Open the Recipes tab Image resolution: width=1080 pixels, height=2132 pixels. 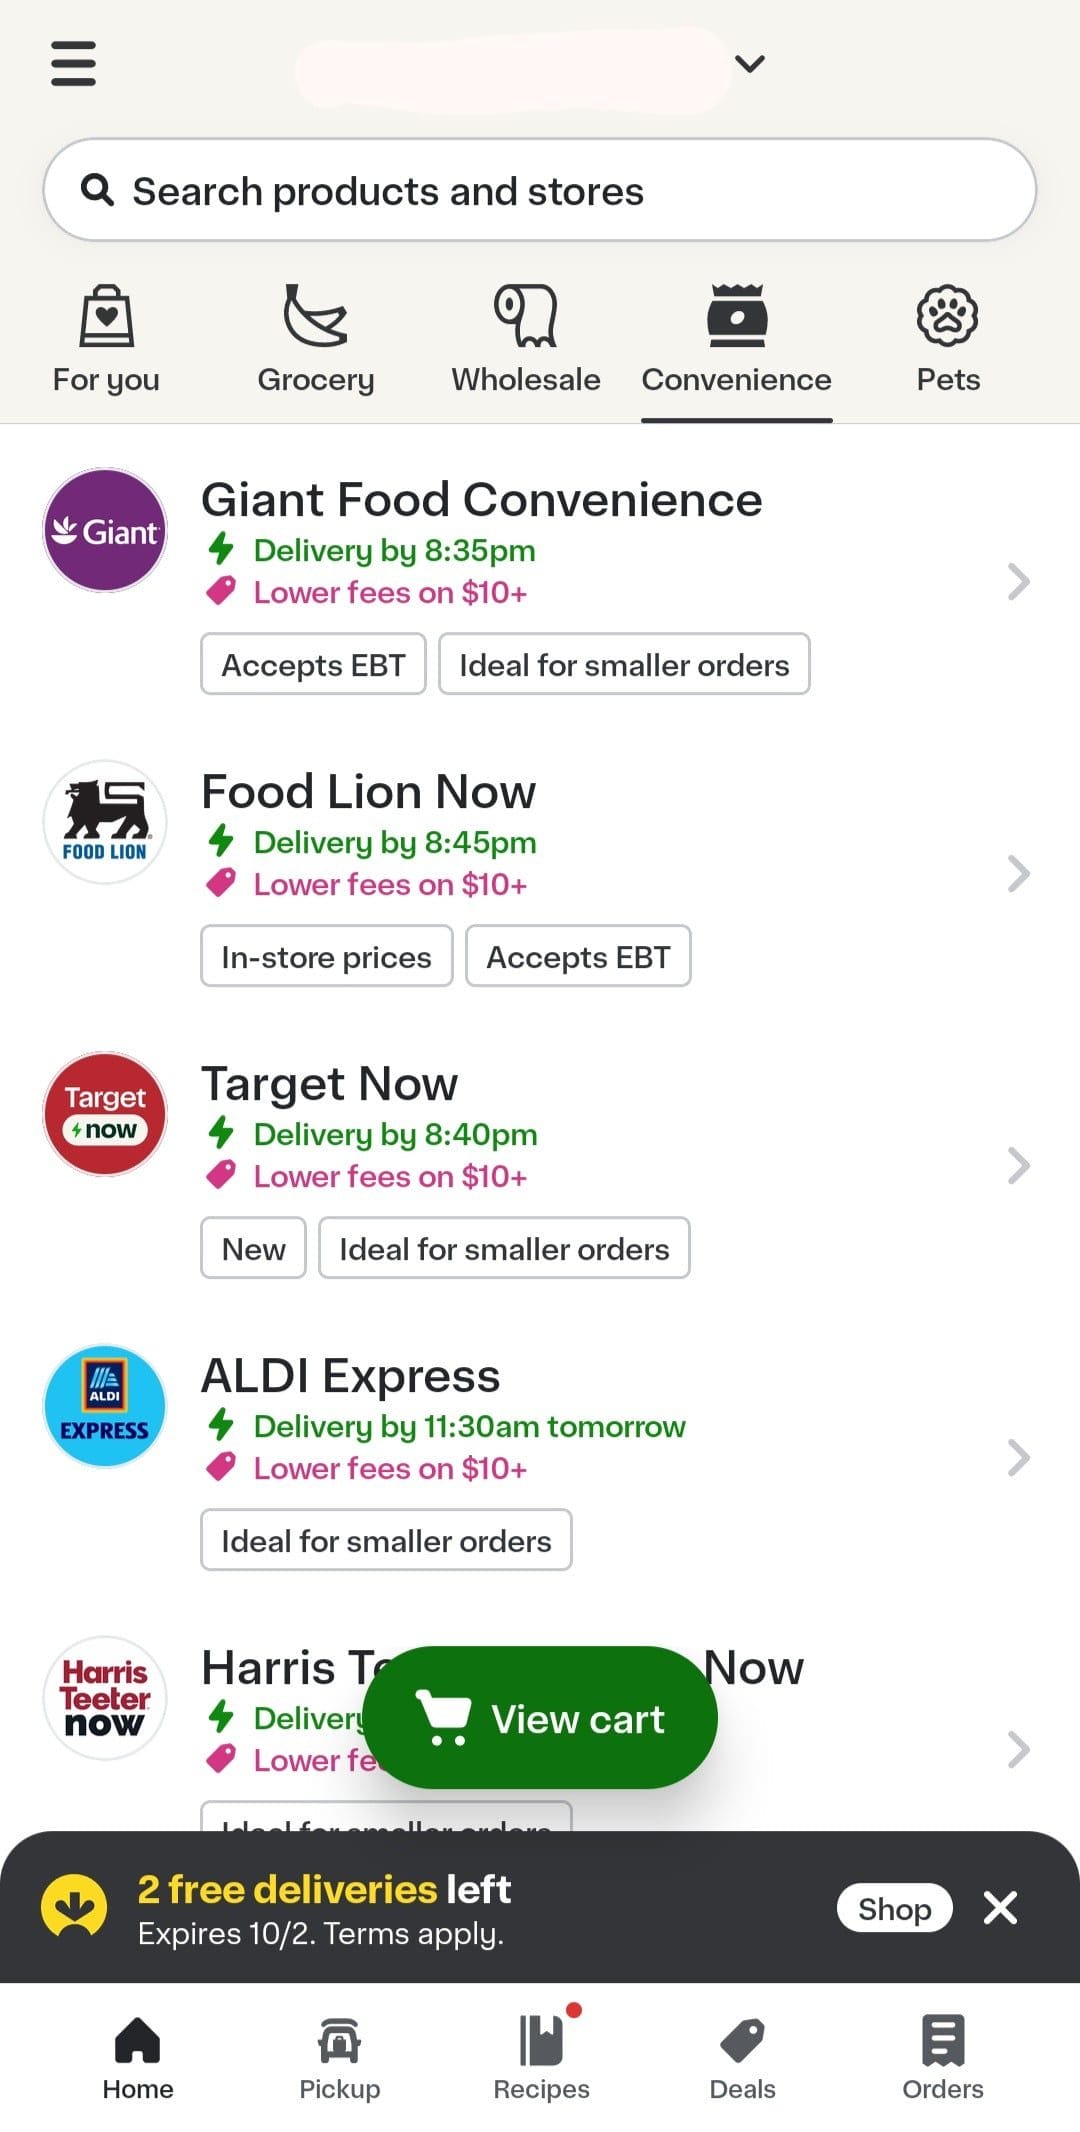(541, 2058)
